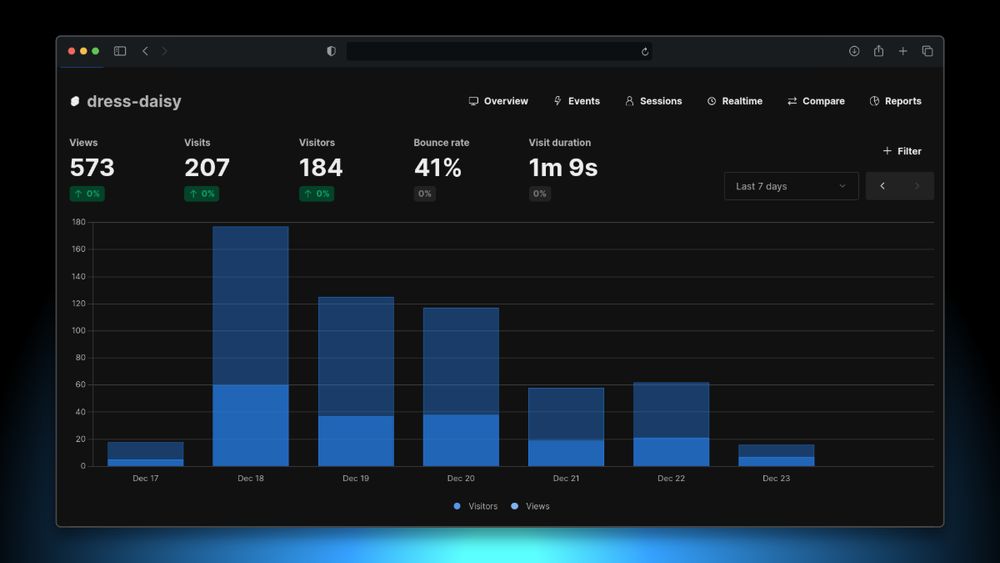Click the dress-daisy site logo icon
The height and width of the screenshot is (563, 1000).
(75, 101)
